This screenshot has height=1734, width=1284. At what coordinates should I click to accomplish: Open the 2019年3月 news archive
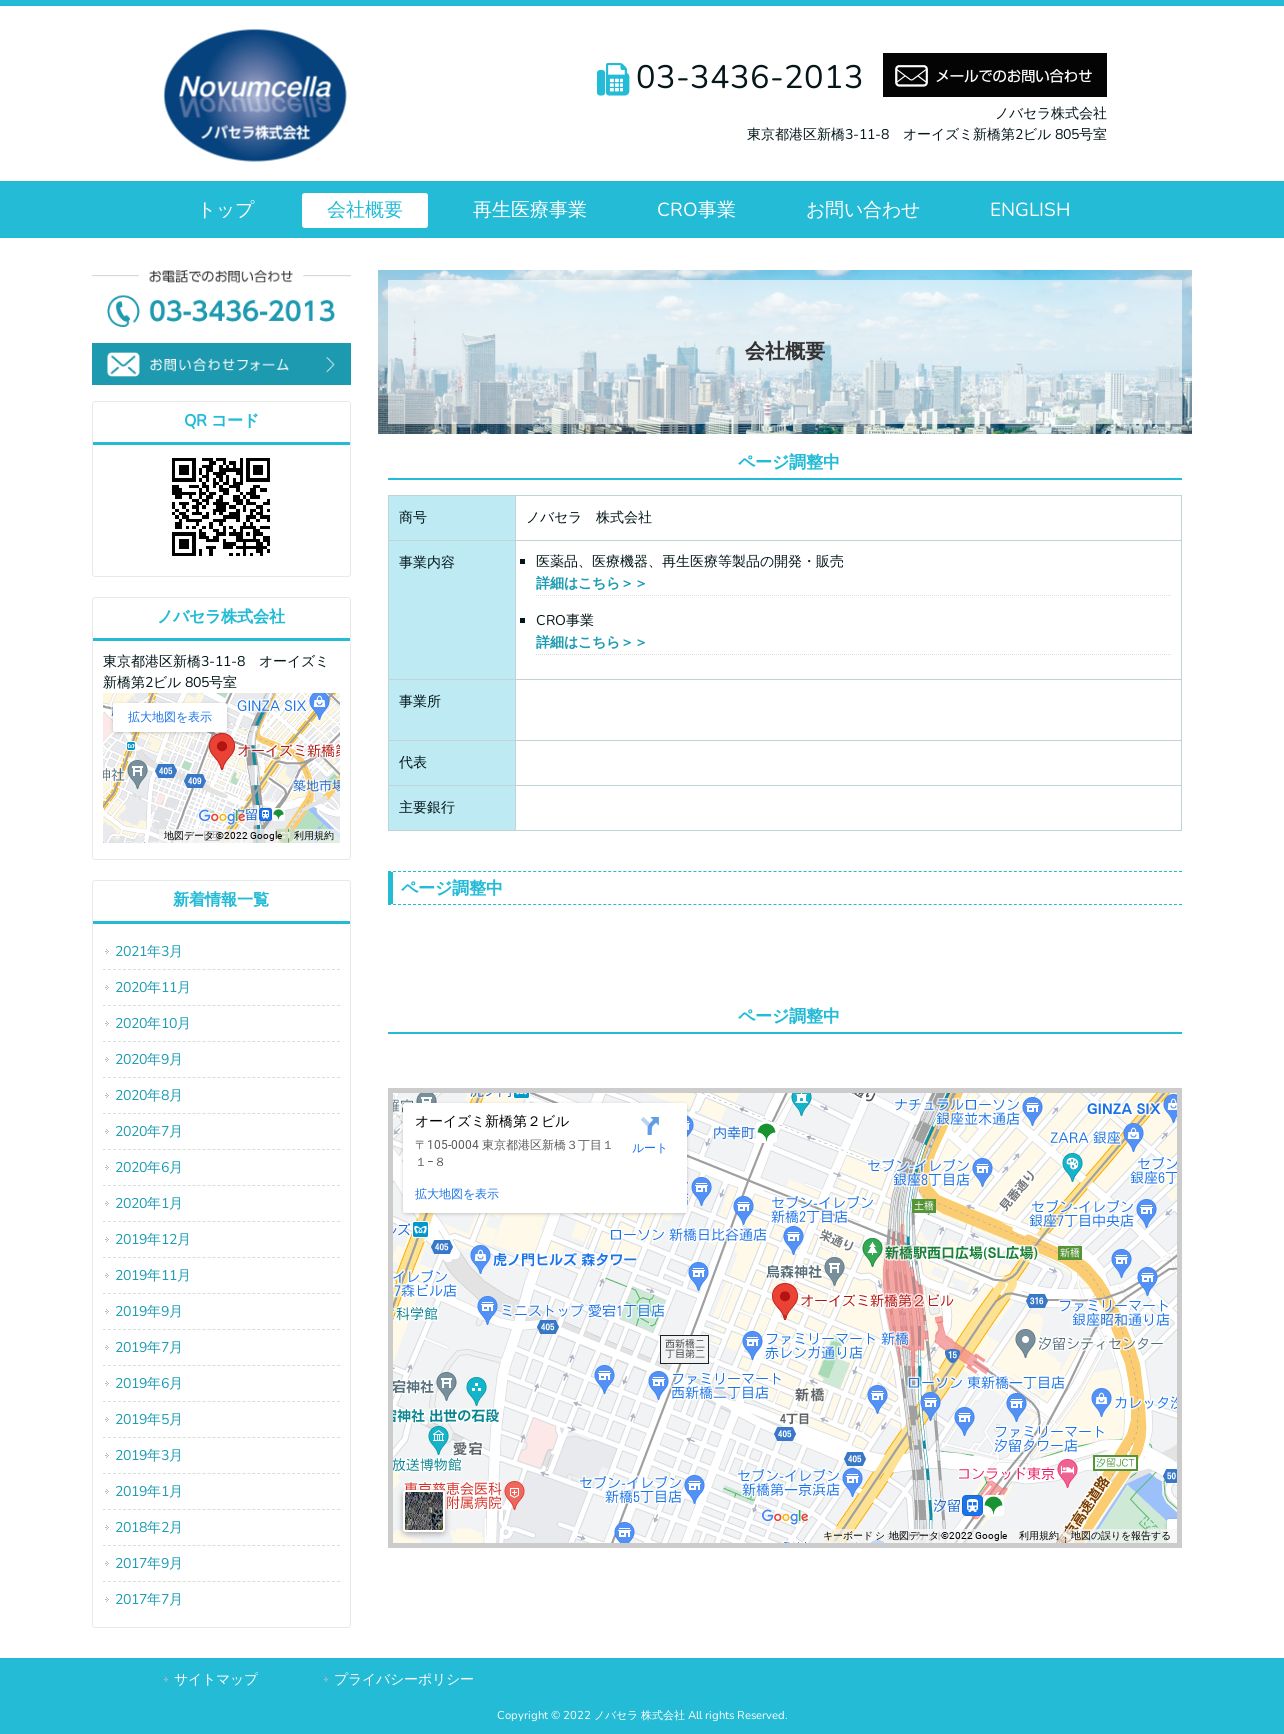click(149, 1455)
